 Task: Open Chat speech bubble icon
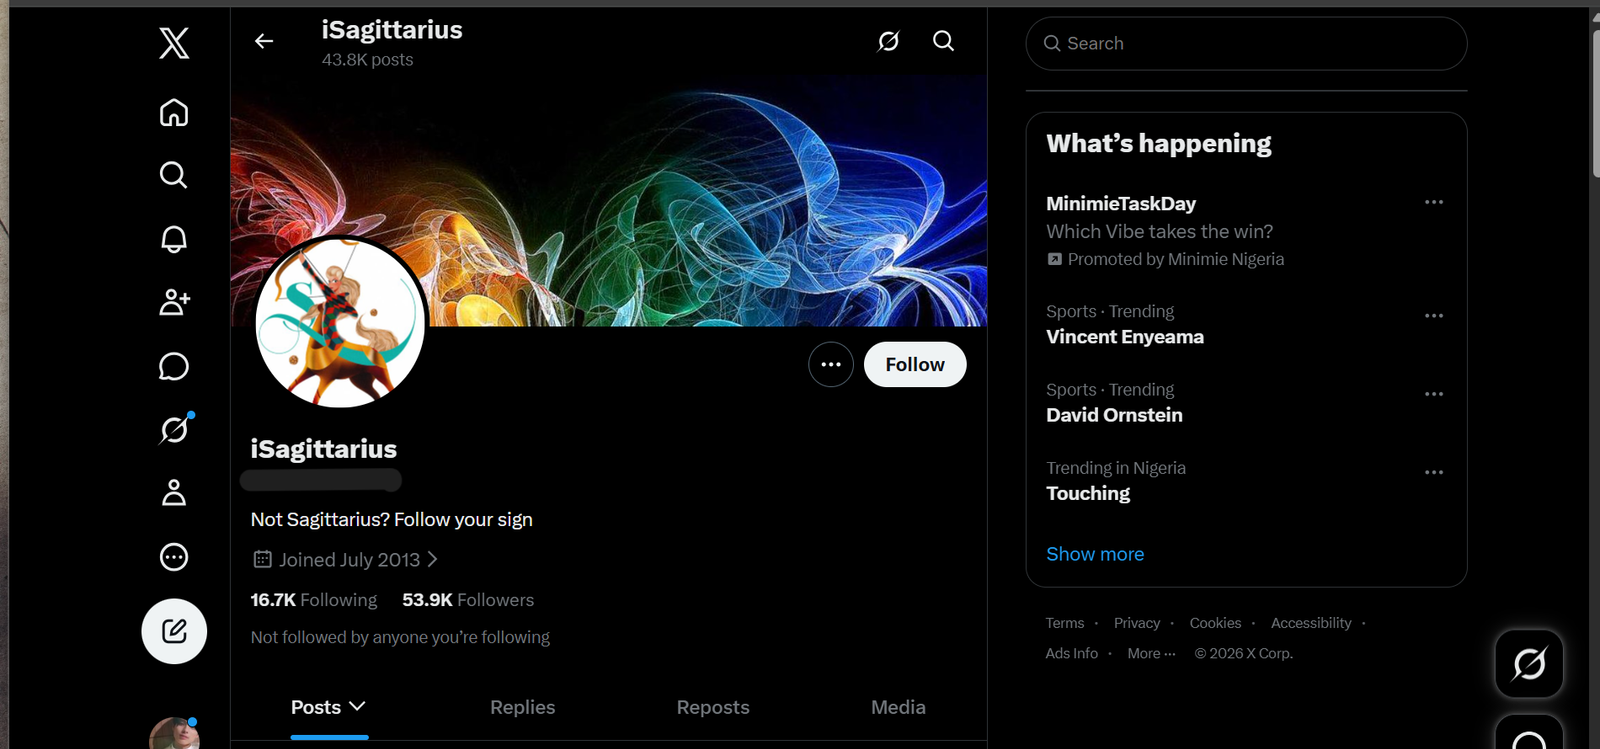pos(174,366)
